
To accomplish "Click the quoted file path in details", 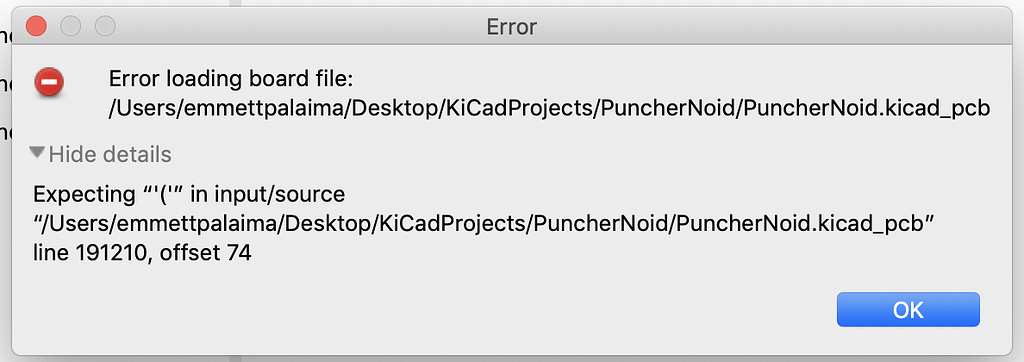I will 486,224.
